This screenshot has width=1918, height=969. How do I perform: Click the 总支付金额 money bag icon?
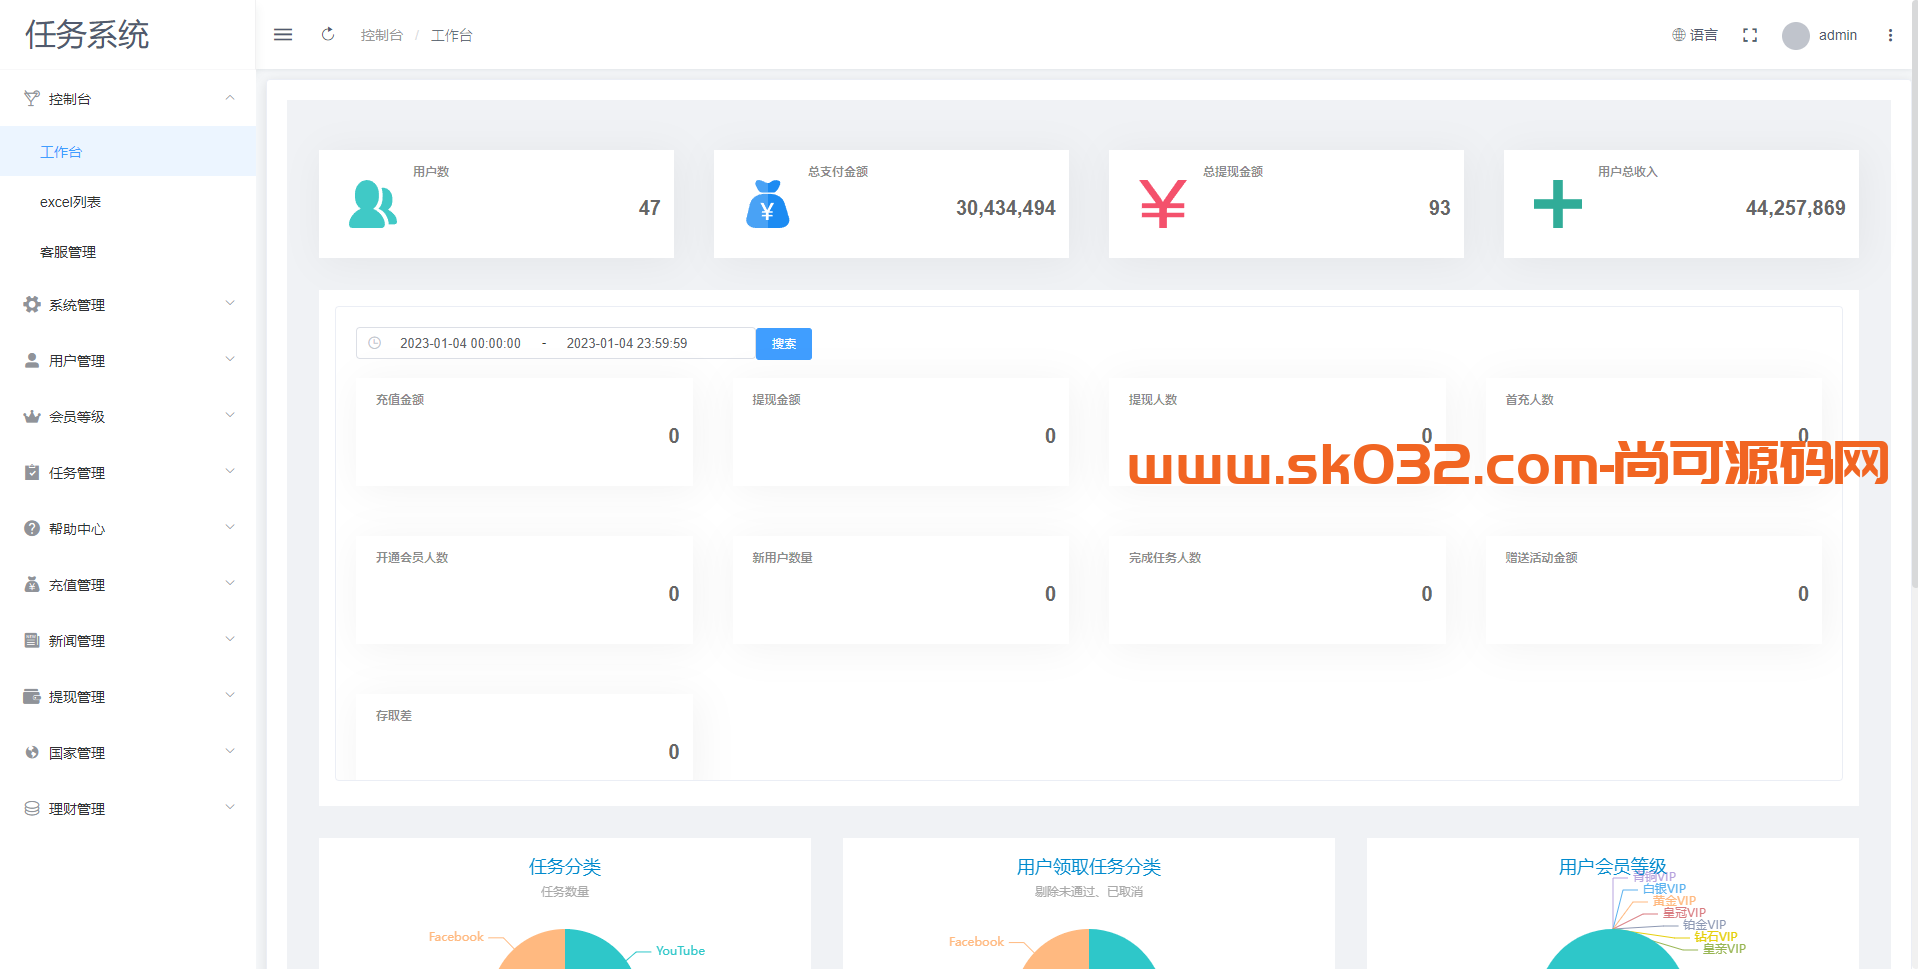point(768,204)
